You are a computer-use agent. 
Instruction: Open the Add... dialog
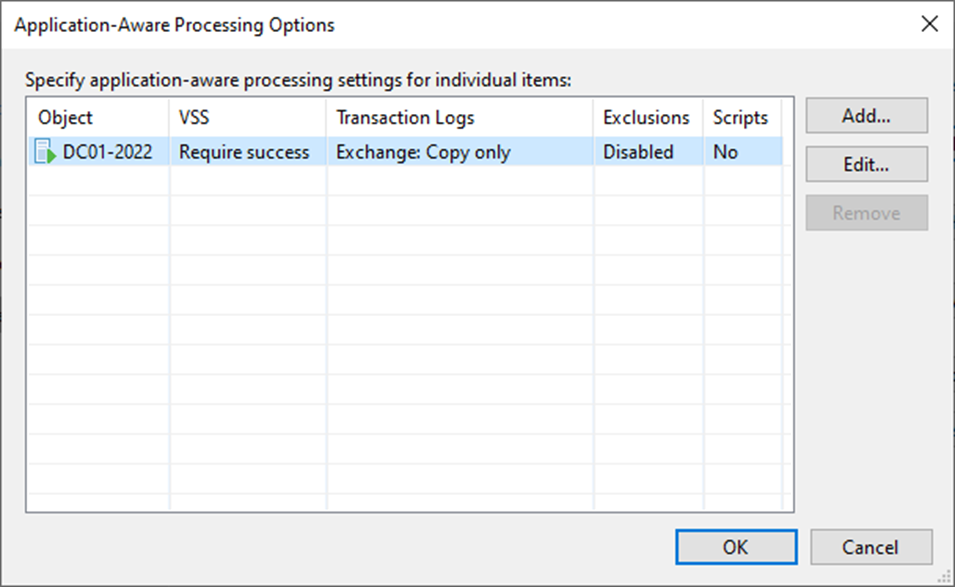tap(867, 116)
